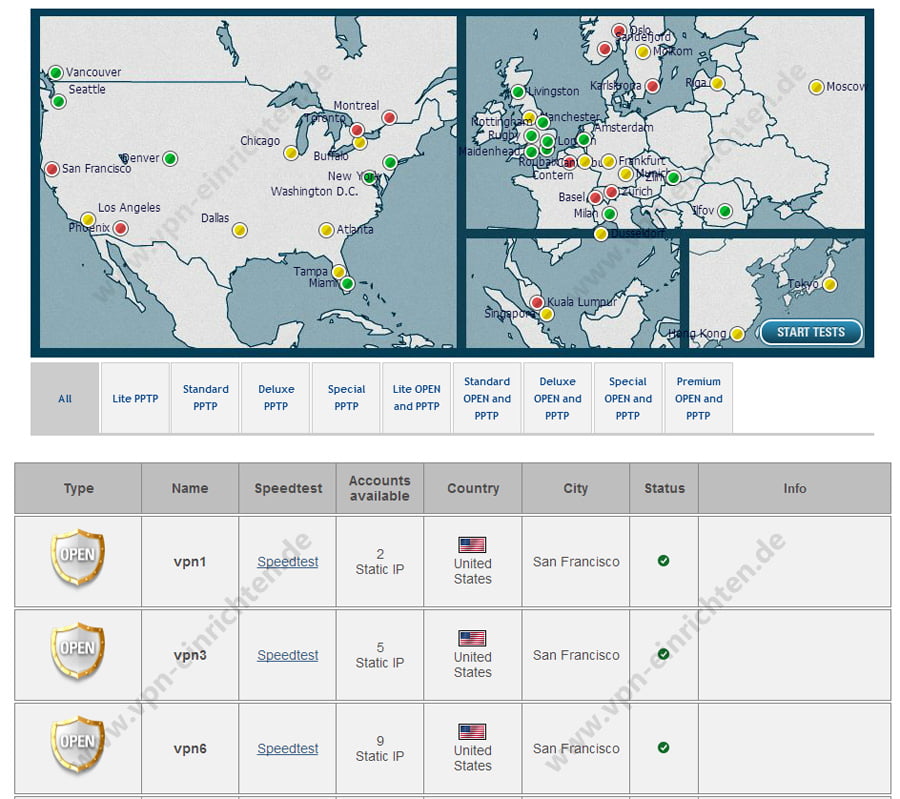Select the Kuala Lumpur red marker
Viewport: 900px width, 799px height.
pos(537,302)
